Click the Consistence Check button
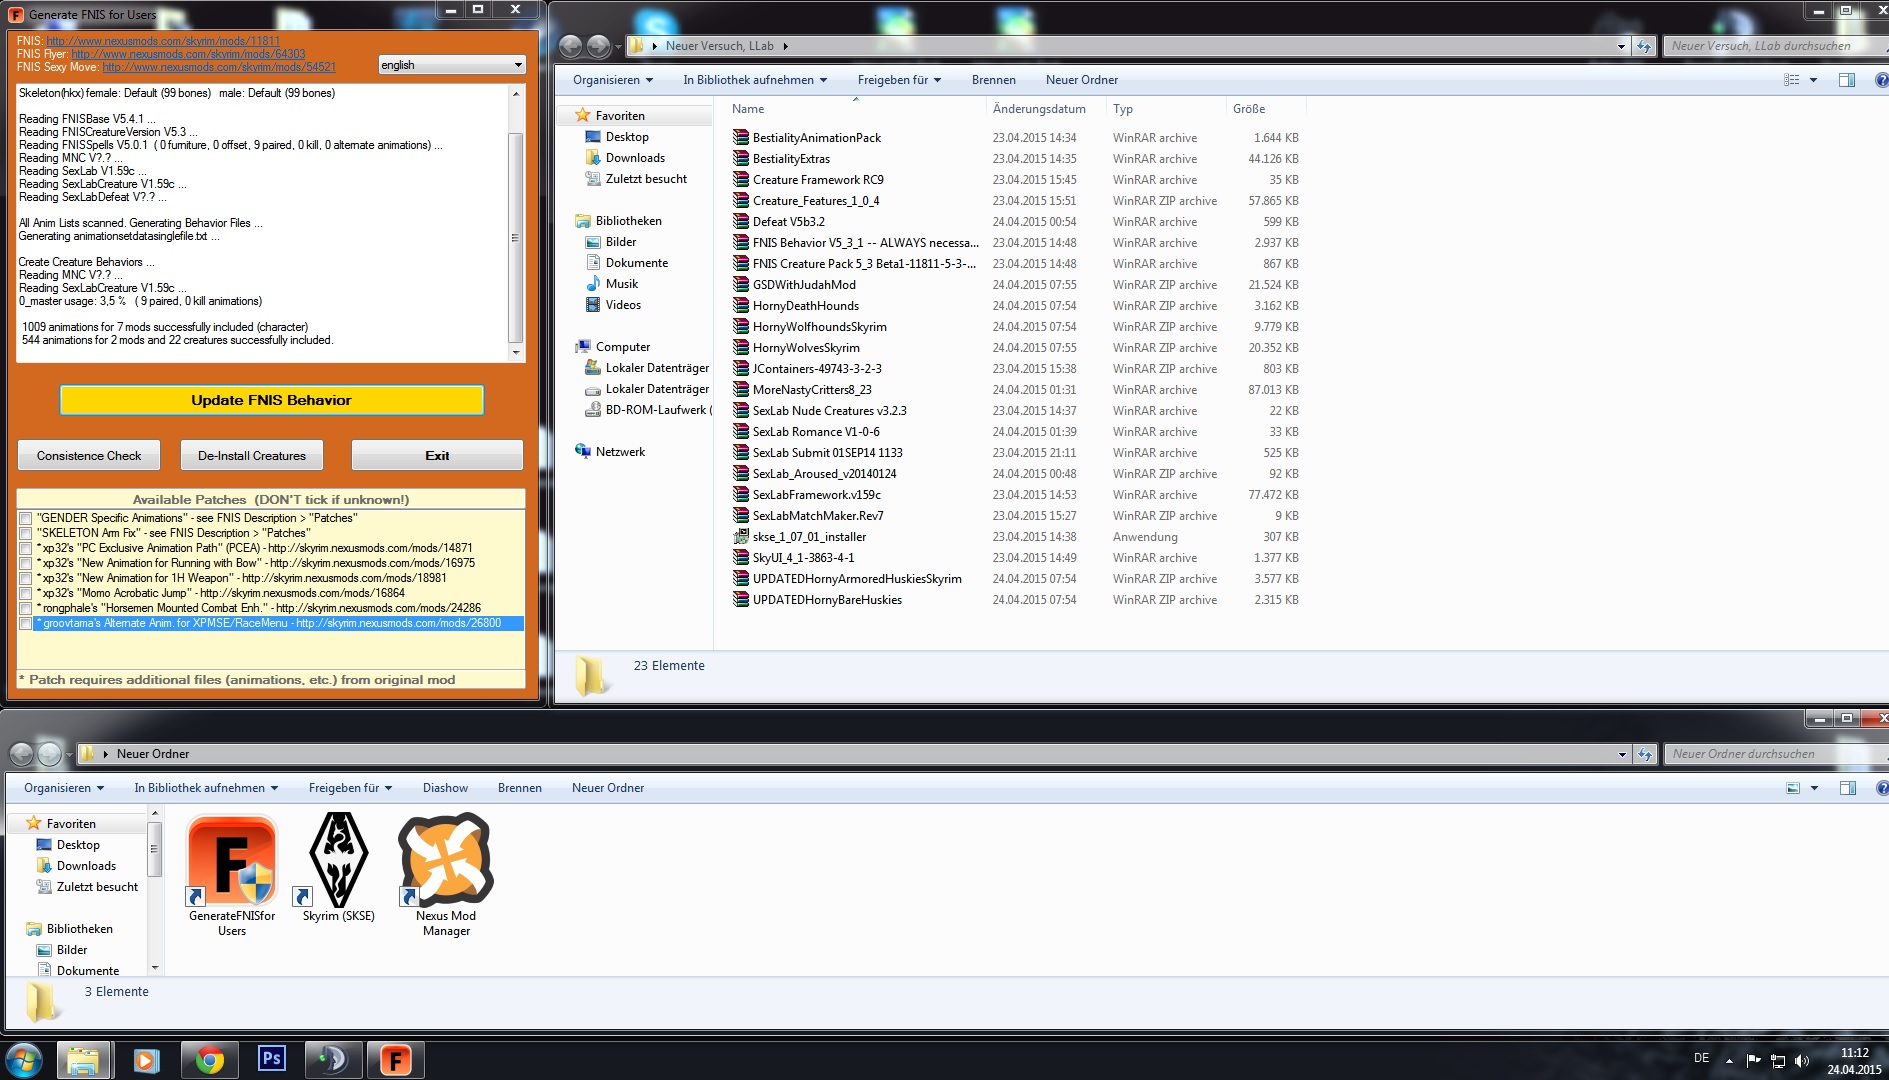Screen dimensions: 1889x1080 point(89,455)
